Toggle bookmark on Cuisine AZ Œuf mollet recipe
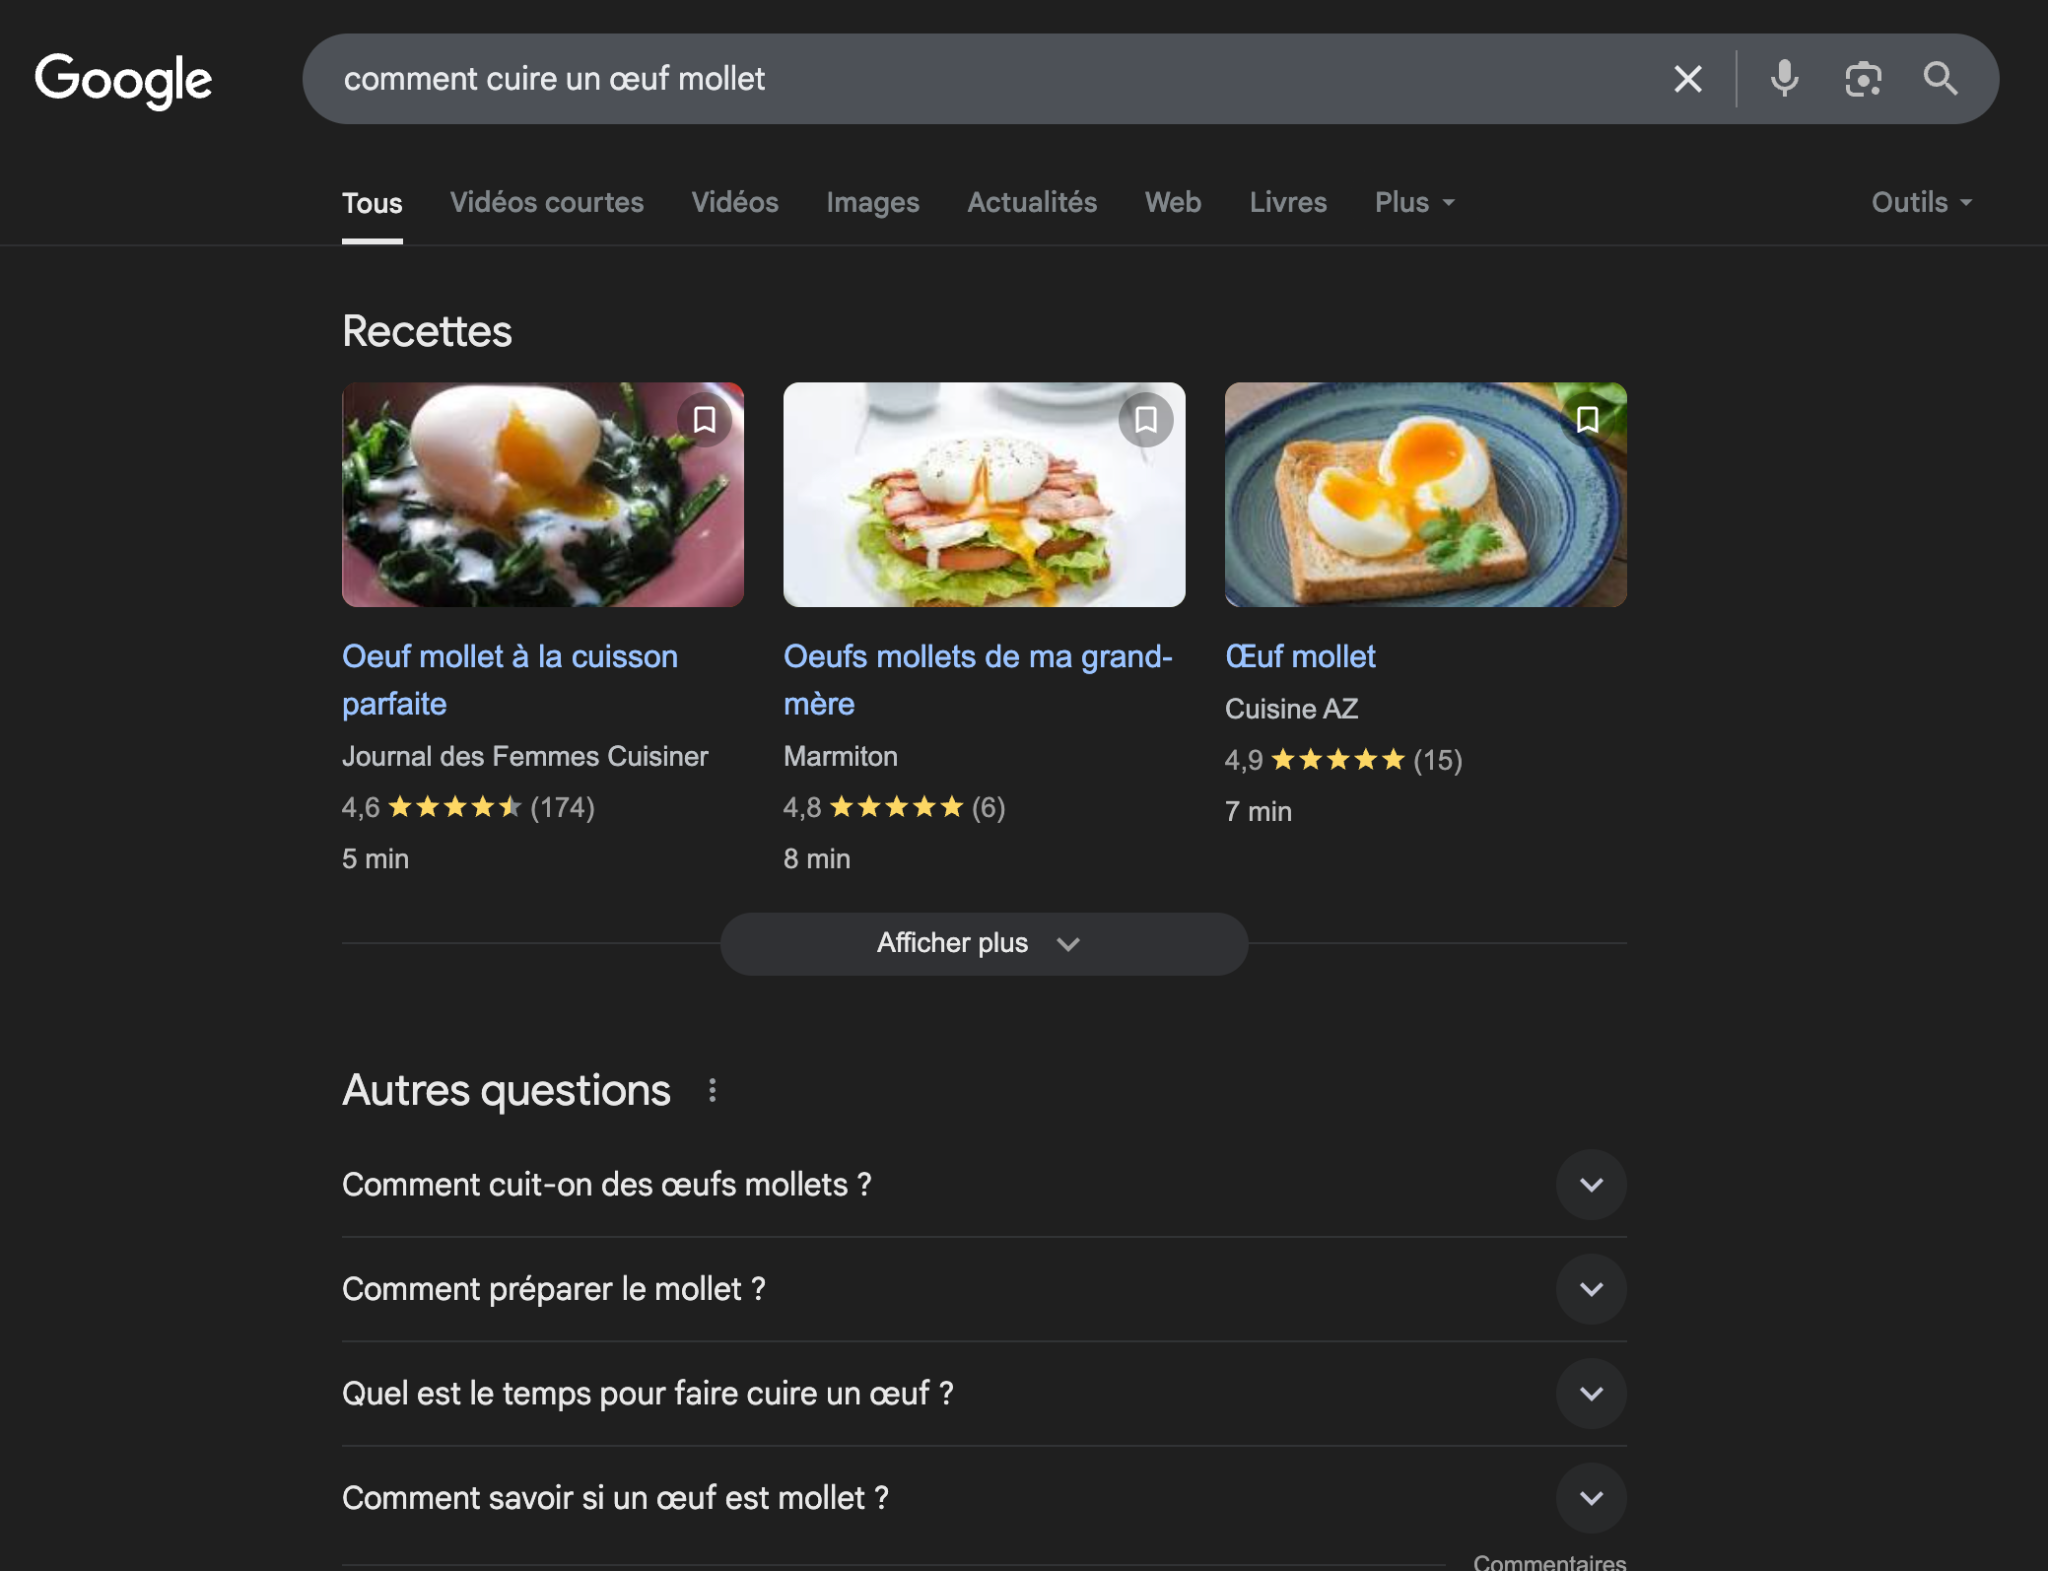The image size is (2048, 1571). [x=1587, y=420]
